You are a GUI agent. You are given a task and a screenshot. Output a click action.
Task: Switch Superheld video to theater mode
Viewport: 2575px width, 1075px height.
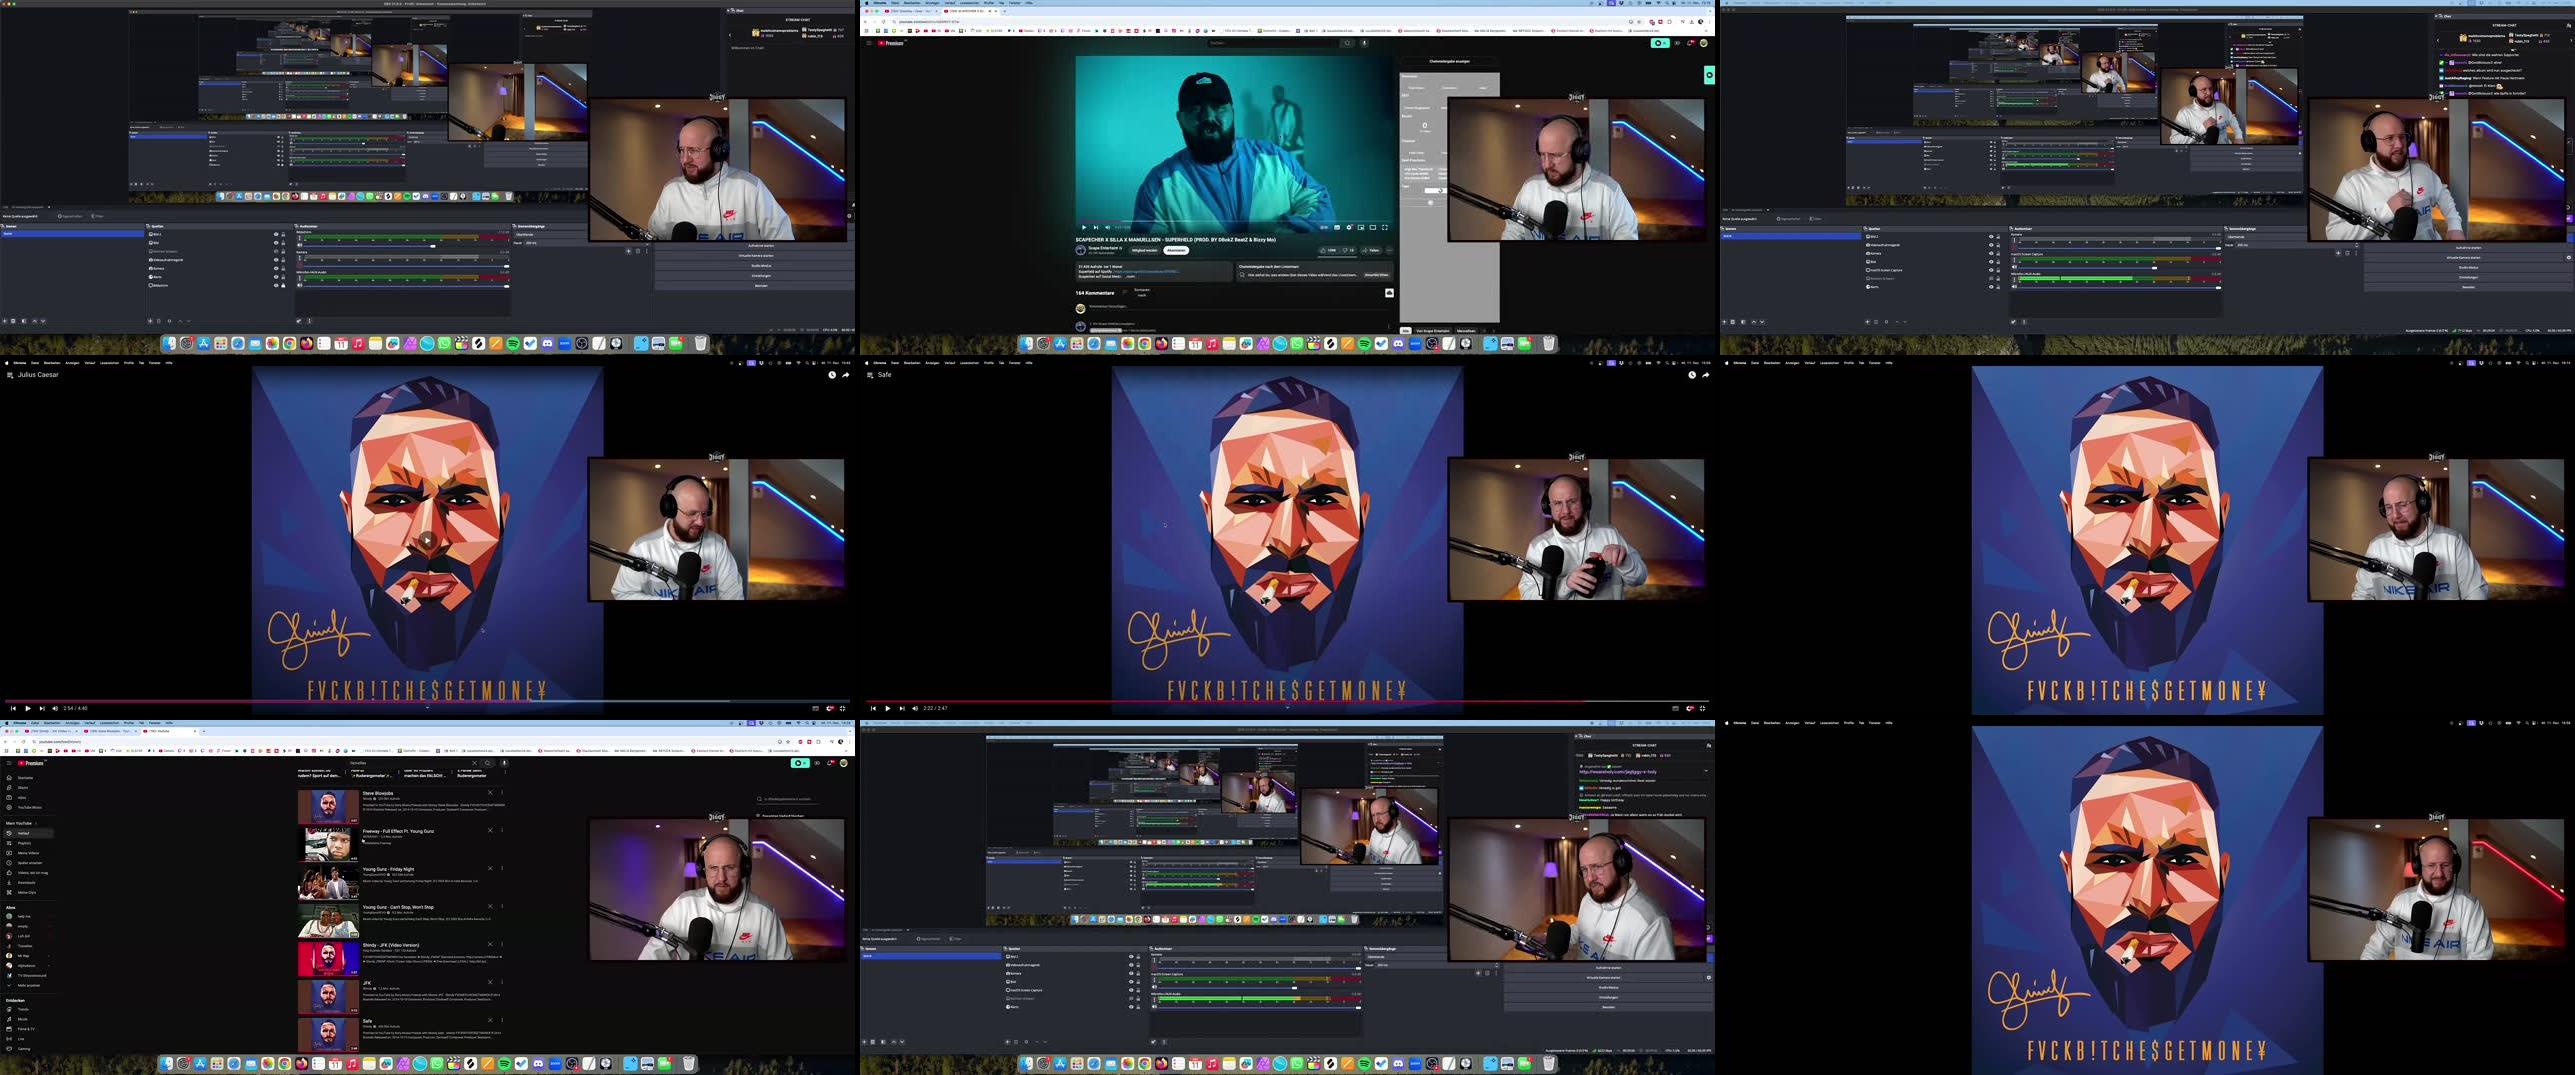pyautogui.click(x=1373, y=227)
